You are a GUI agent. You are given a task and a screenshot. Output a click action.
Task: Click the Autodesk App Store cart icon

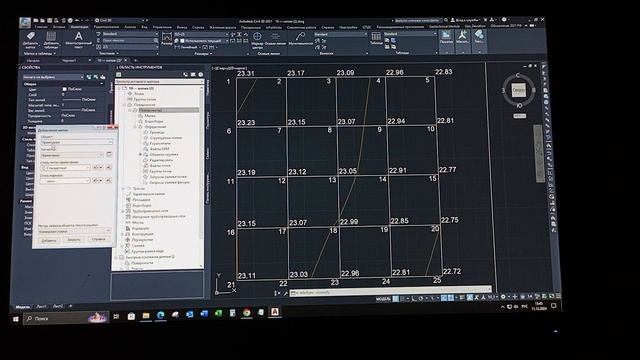(x=485, y=20)
